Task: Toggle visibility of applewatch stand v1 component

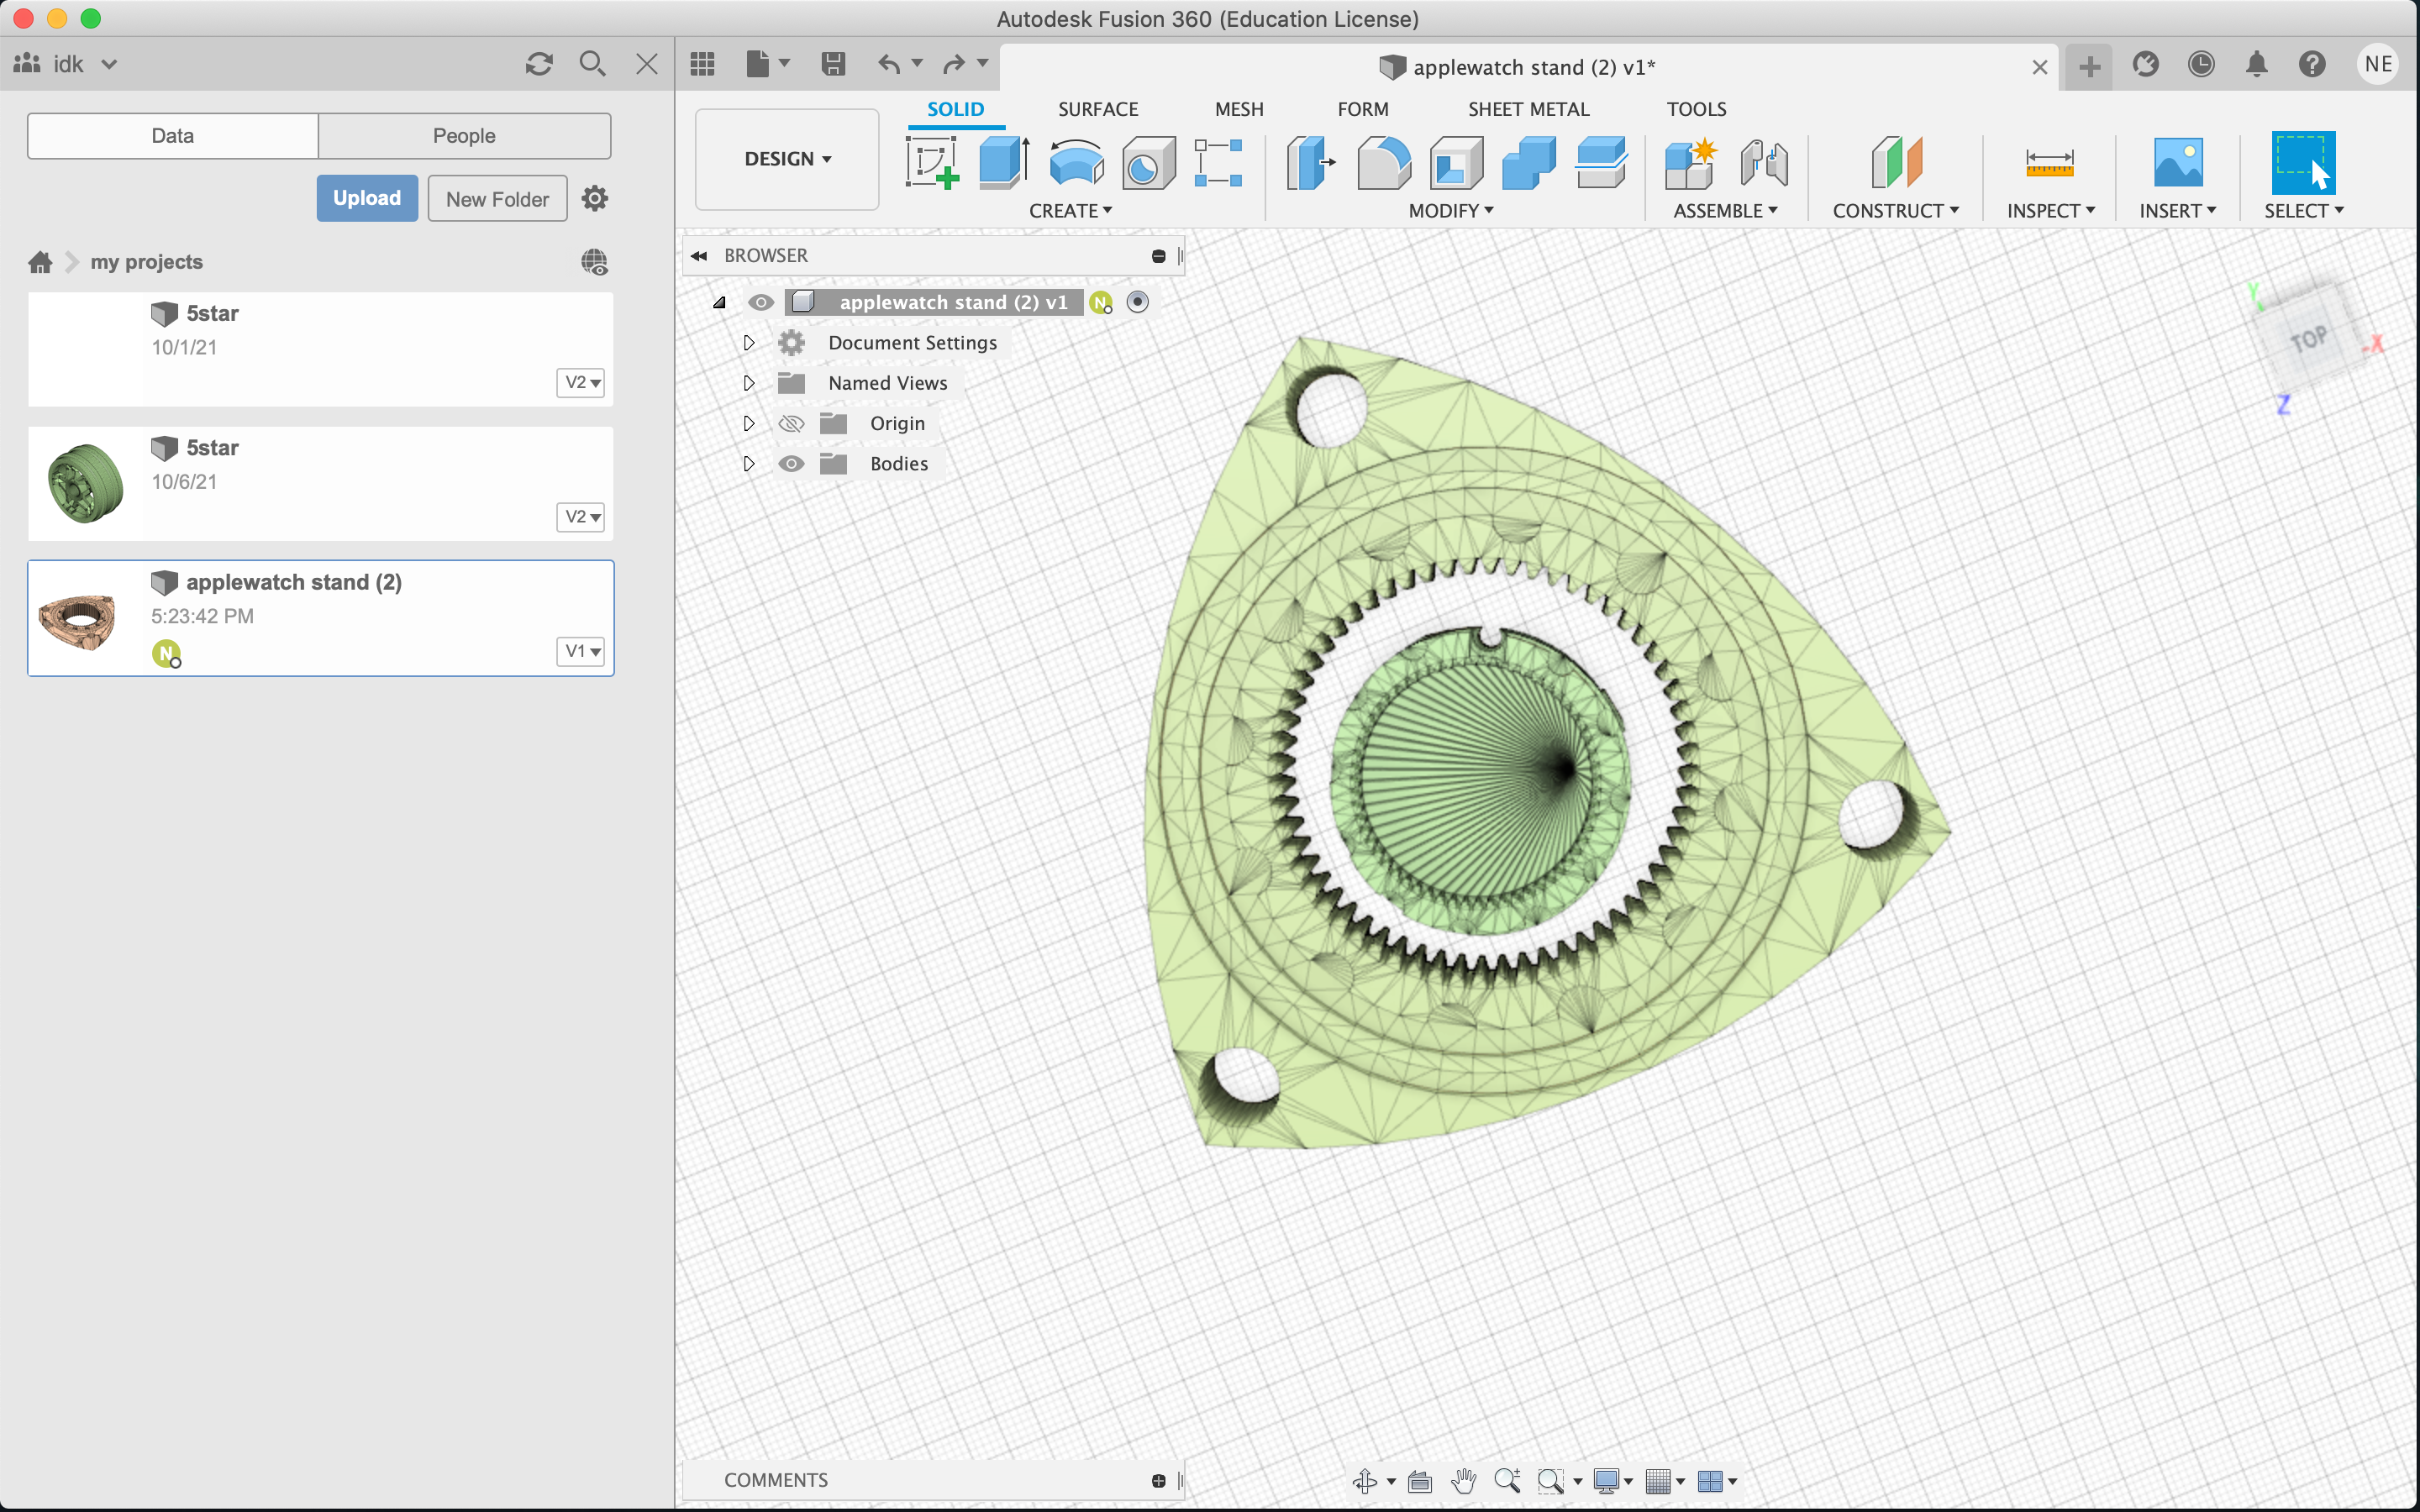Action: click(758, 302)
